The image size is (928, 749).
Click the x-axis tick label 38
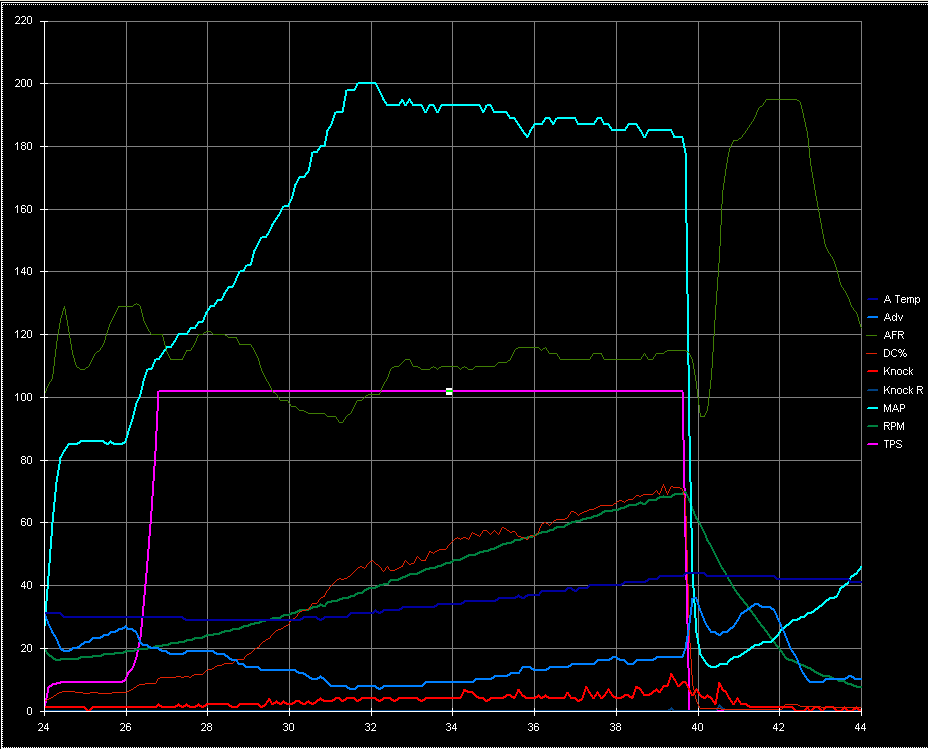tap(615, 727)
